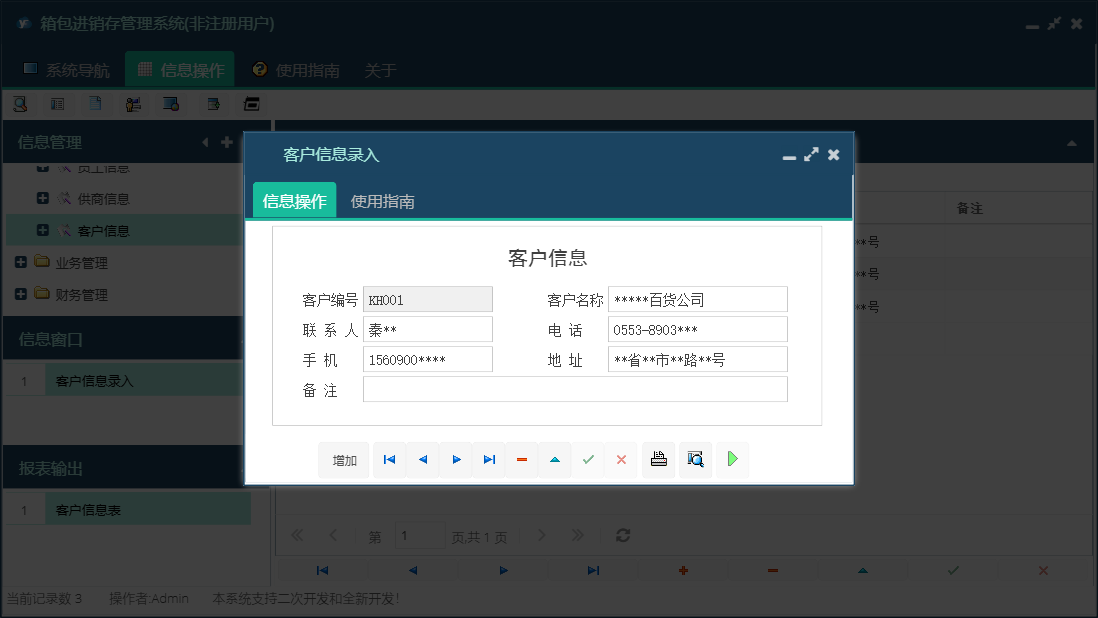Open the 信息操作 menu
The image size is (1098, 618).
(x=179, y=70)
